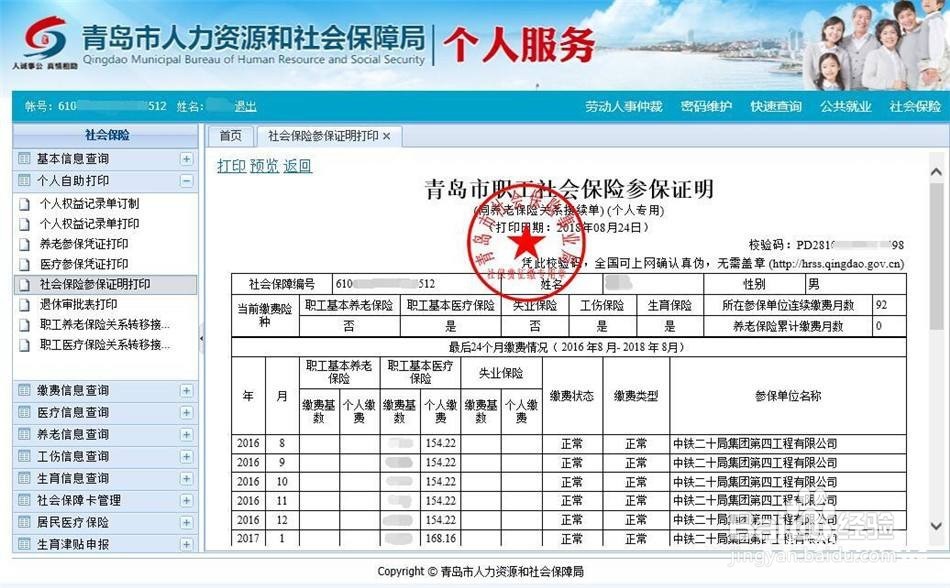Click the 2017 year cell

(248, 538)
